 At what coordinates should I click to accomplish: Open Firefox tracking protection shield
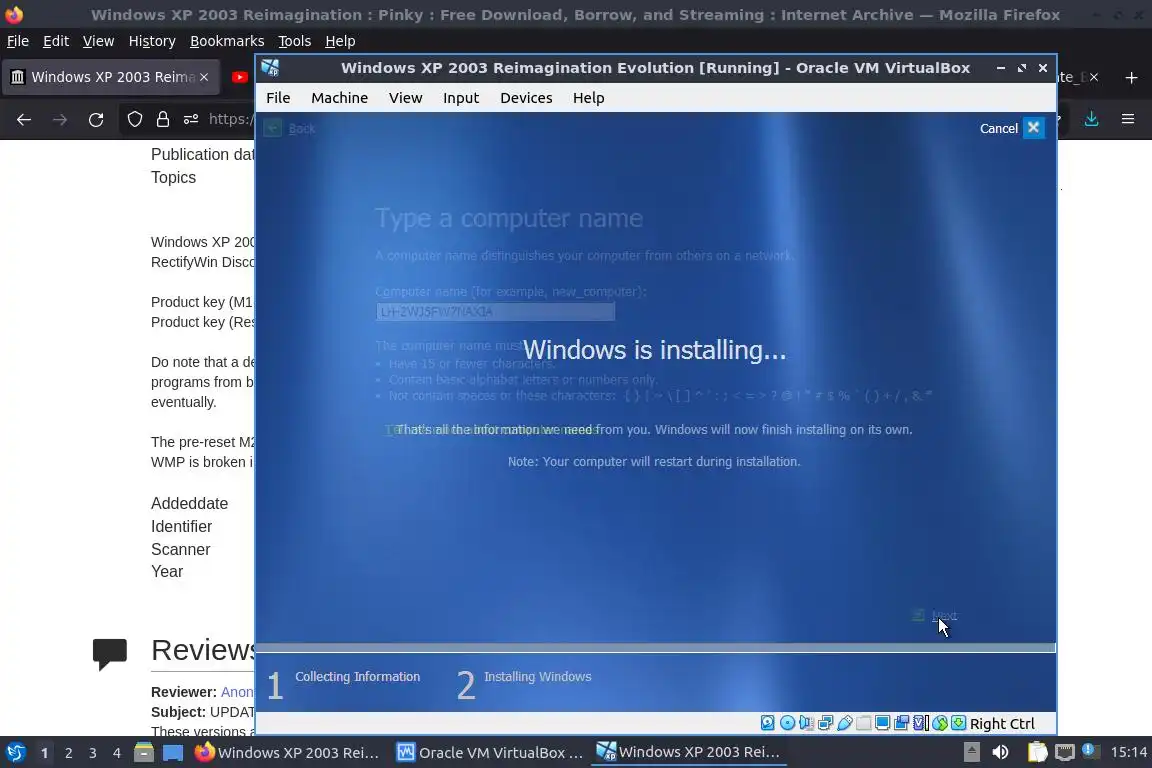pyautogui.click(x=134, y=119)
